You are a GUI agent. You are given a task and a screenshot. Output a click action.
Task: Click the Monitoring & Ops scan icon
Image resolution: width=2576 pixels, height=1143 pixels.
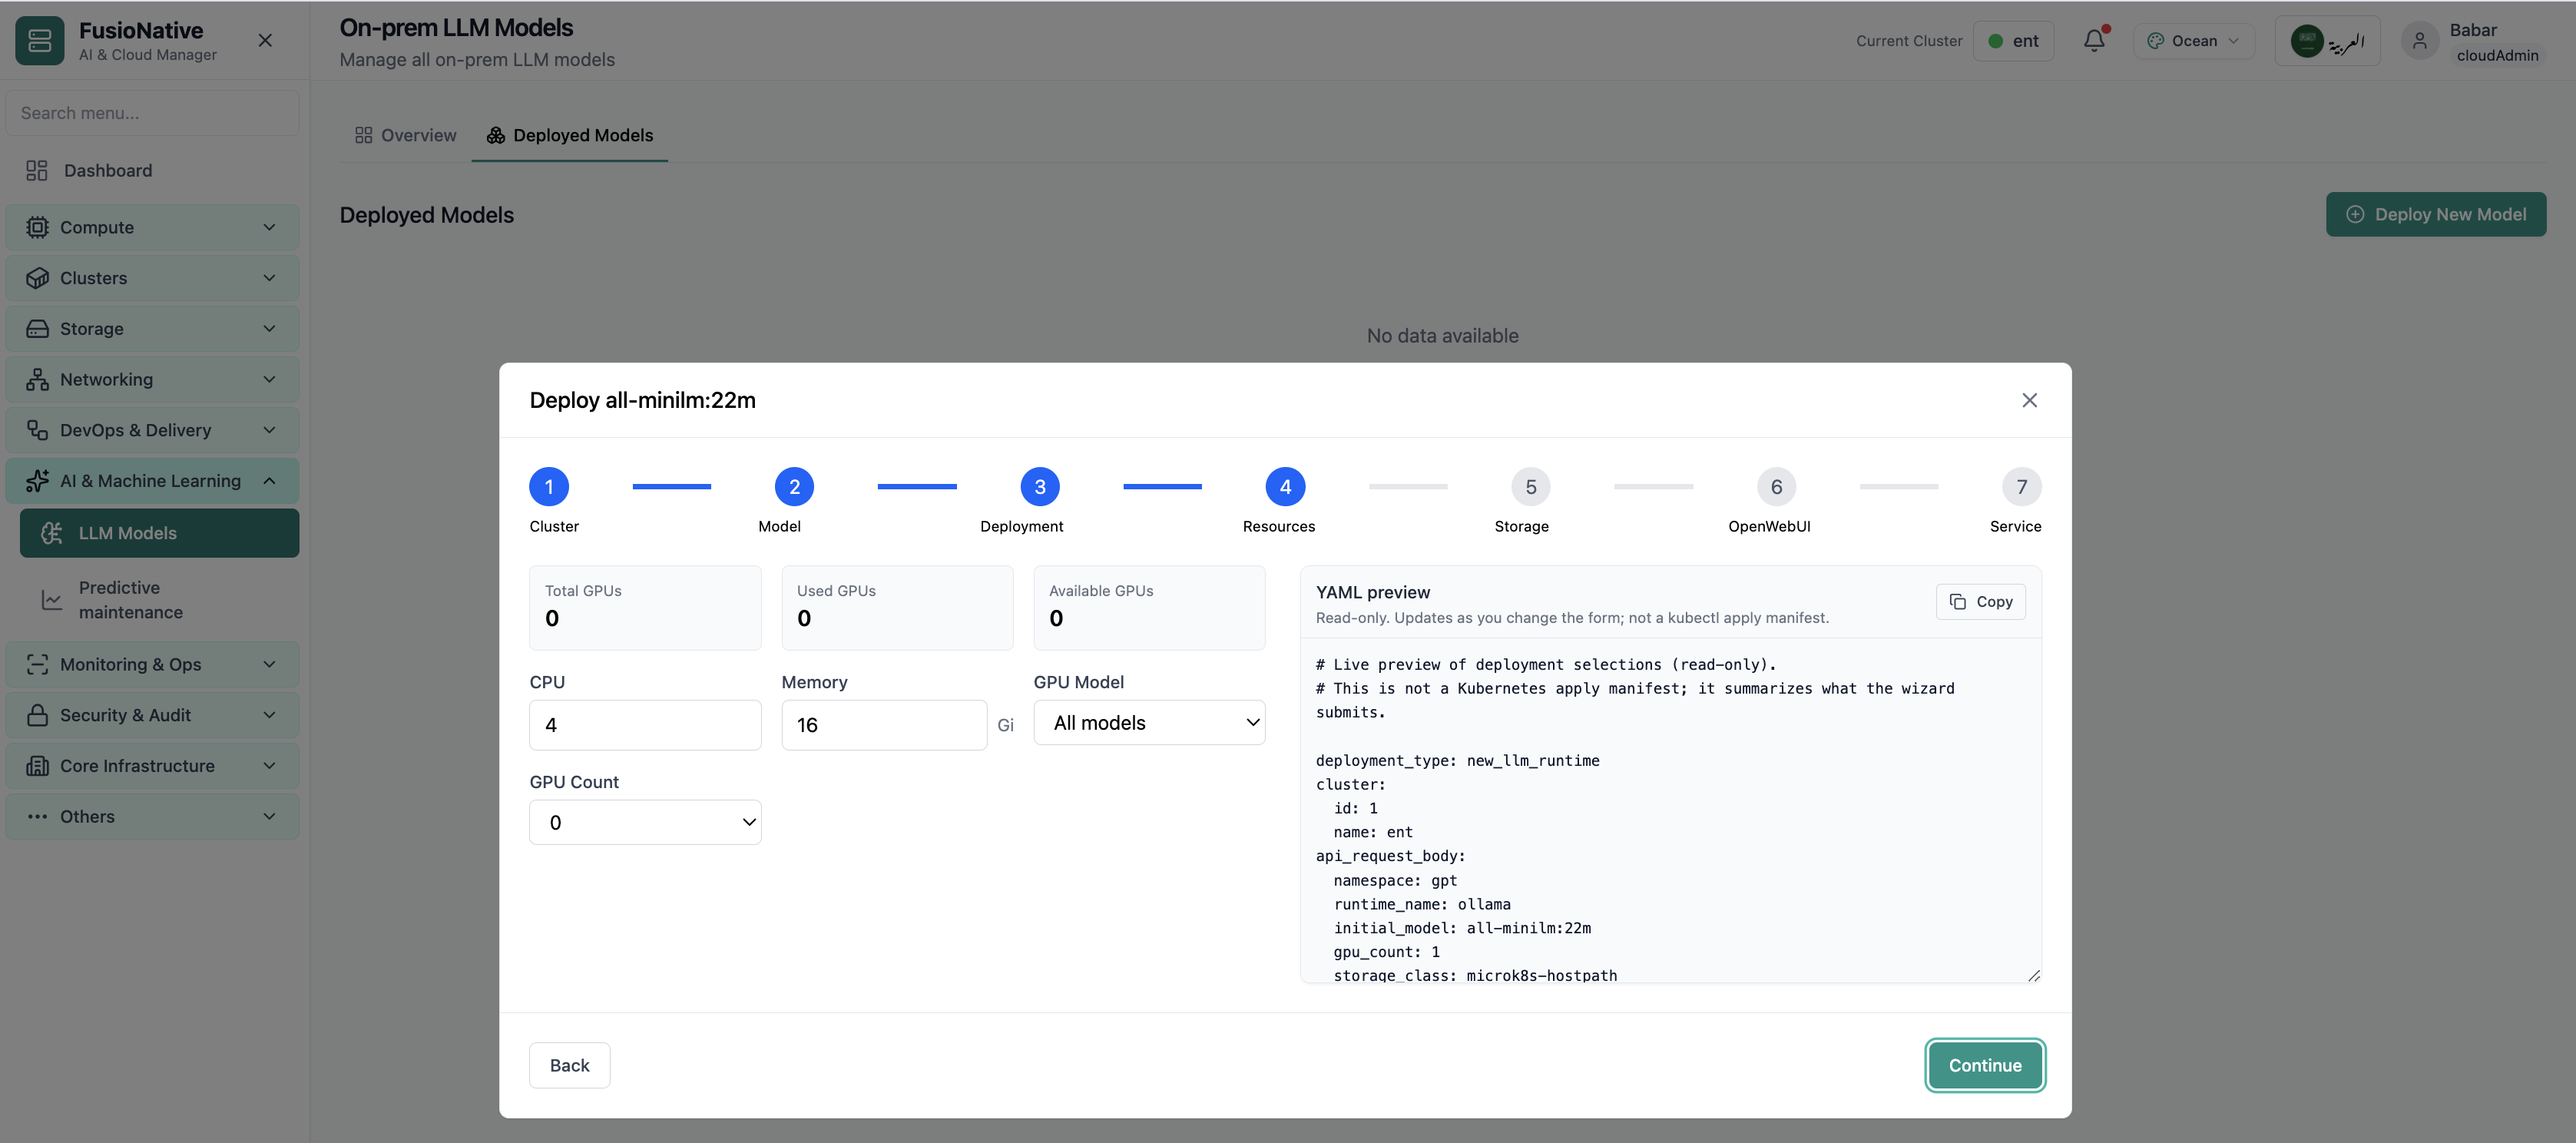(x=37, y=664)
